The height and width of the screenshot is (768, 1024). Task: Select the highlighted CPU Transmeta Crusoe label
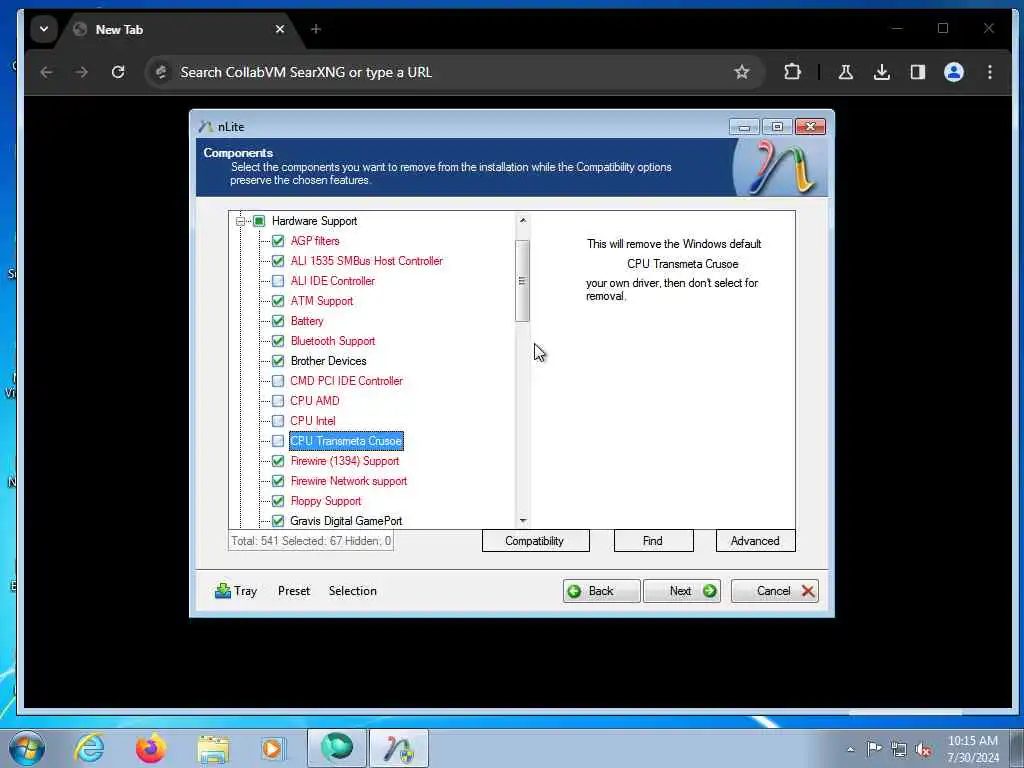pos(346,441)
